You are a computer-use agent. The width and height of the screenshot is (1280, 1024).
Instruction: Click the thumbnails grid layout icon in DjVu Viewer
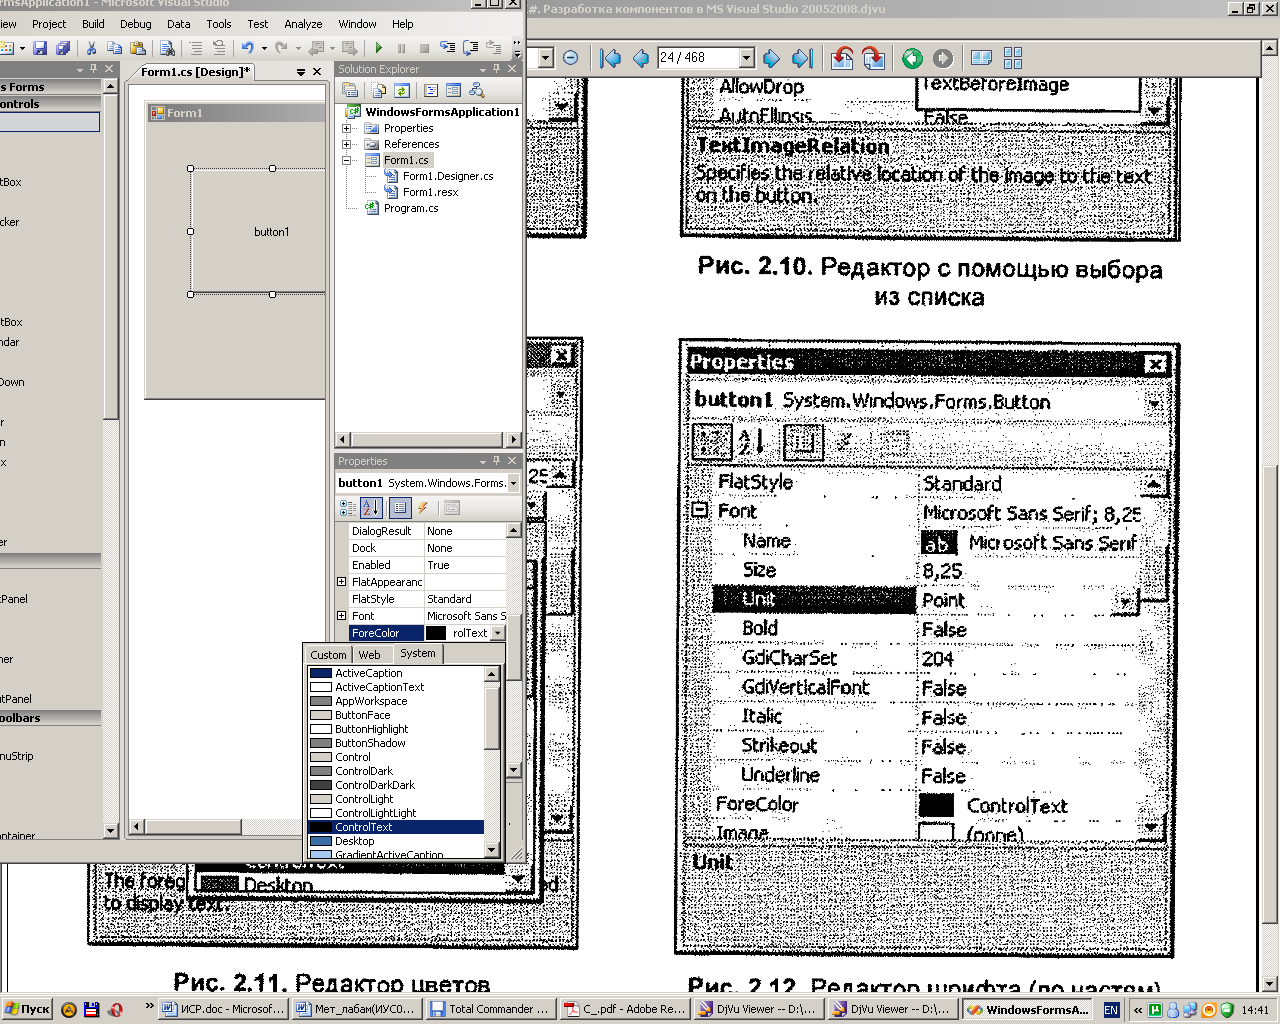pyautogui.click(x=1013, y=58)
